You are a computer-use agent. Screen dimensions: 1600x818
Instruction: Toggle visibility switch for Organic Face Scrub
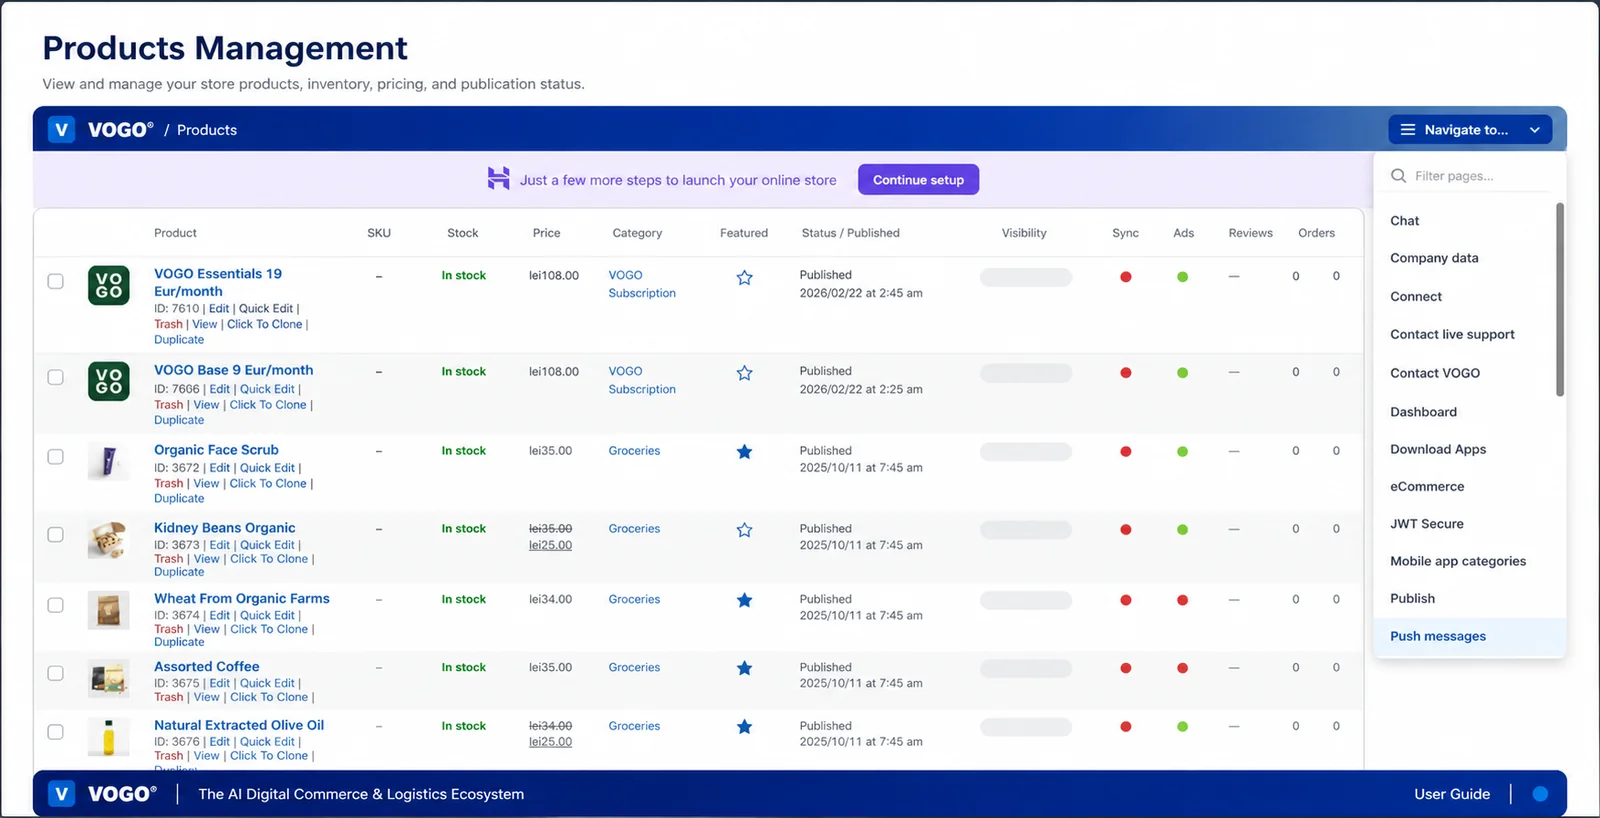(x=1026, y=452)
